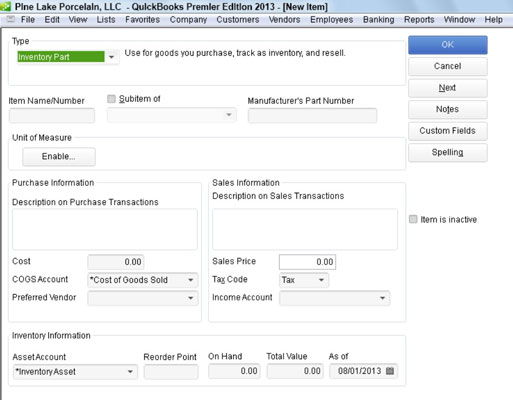
Task: Click the small icon left of File menu
Action: click(x=11, y=19)
